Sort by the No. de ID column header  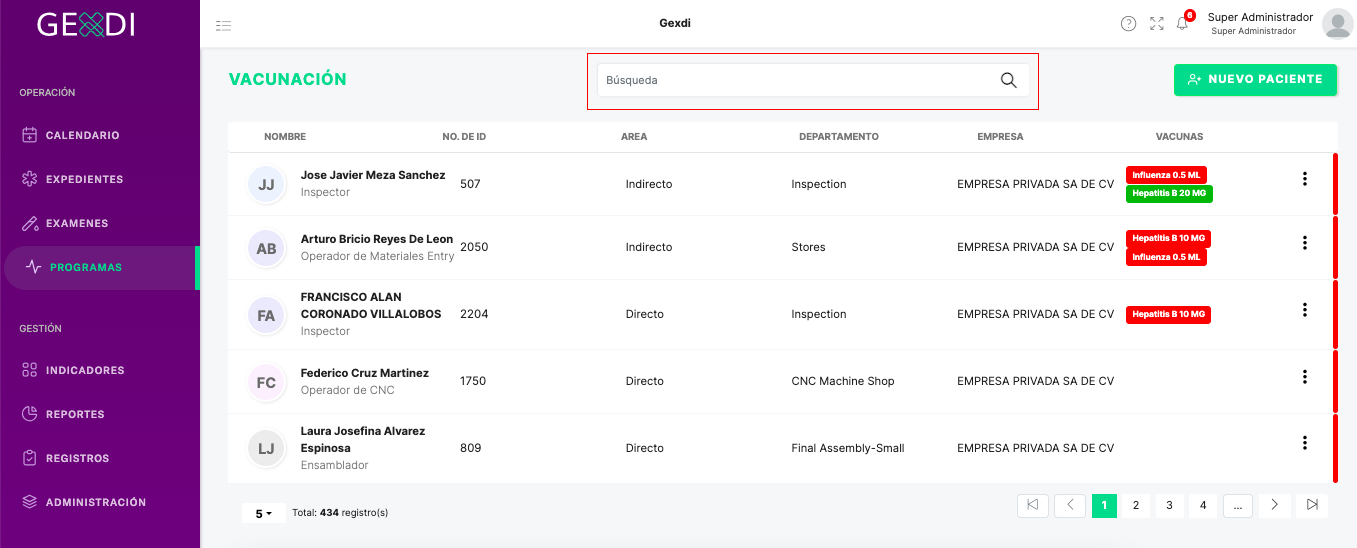pyautogui.click(x=464, y=137)
